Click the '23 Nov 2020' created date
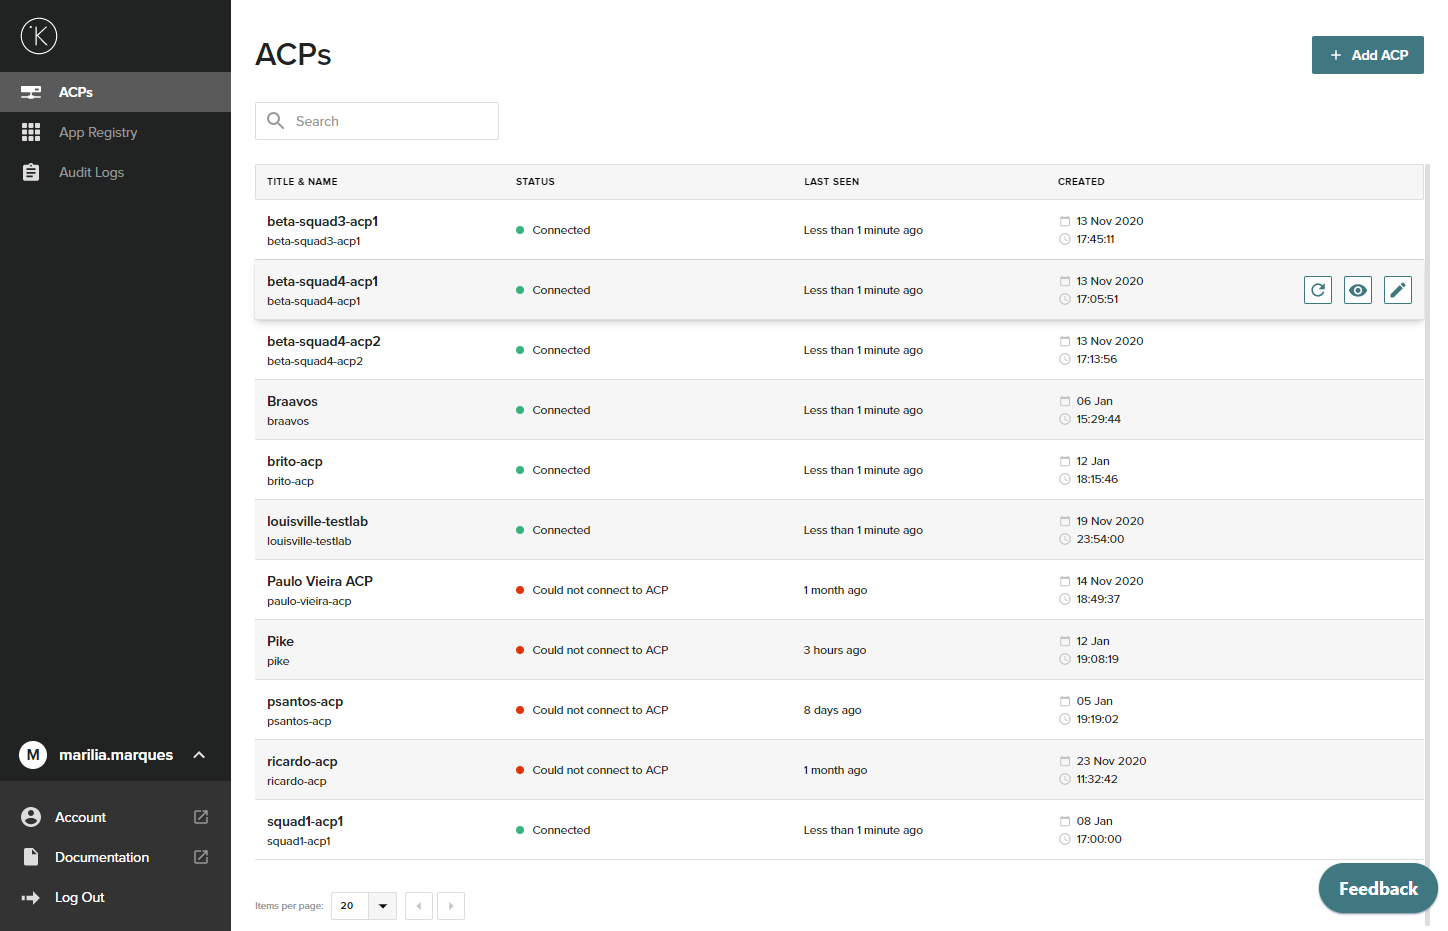 pos(1111,761)
